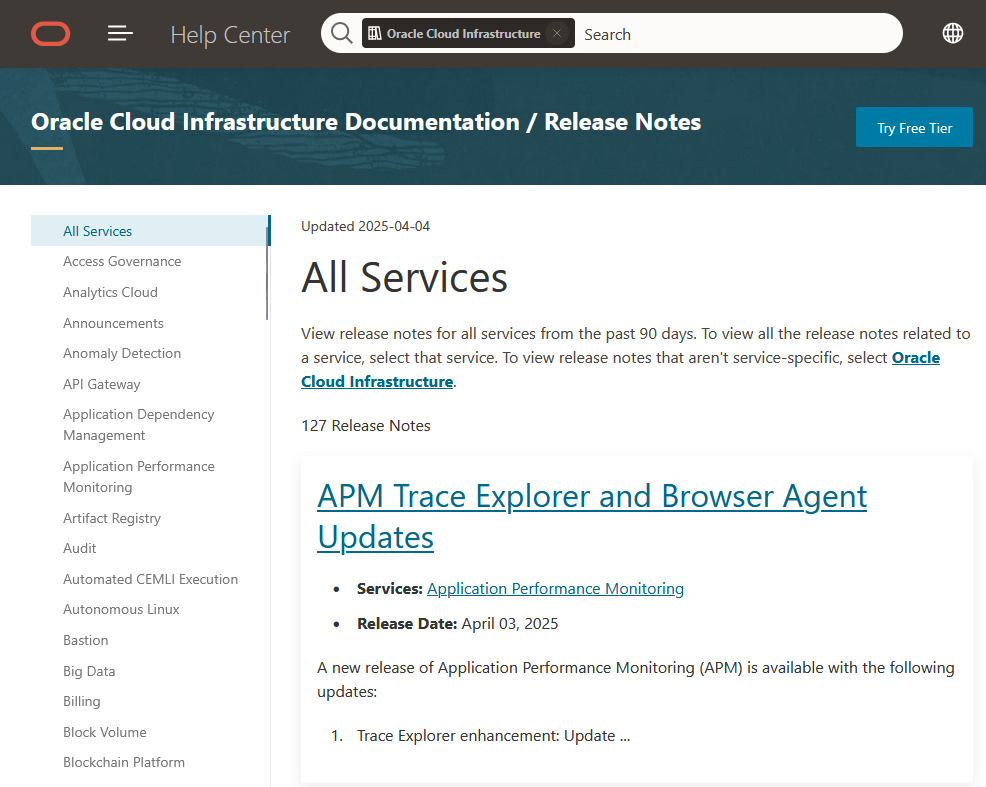Open Access Governance release notes
986x787 pixels.
click(122, 261)
